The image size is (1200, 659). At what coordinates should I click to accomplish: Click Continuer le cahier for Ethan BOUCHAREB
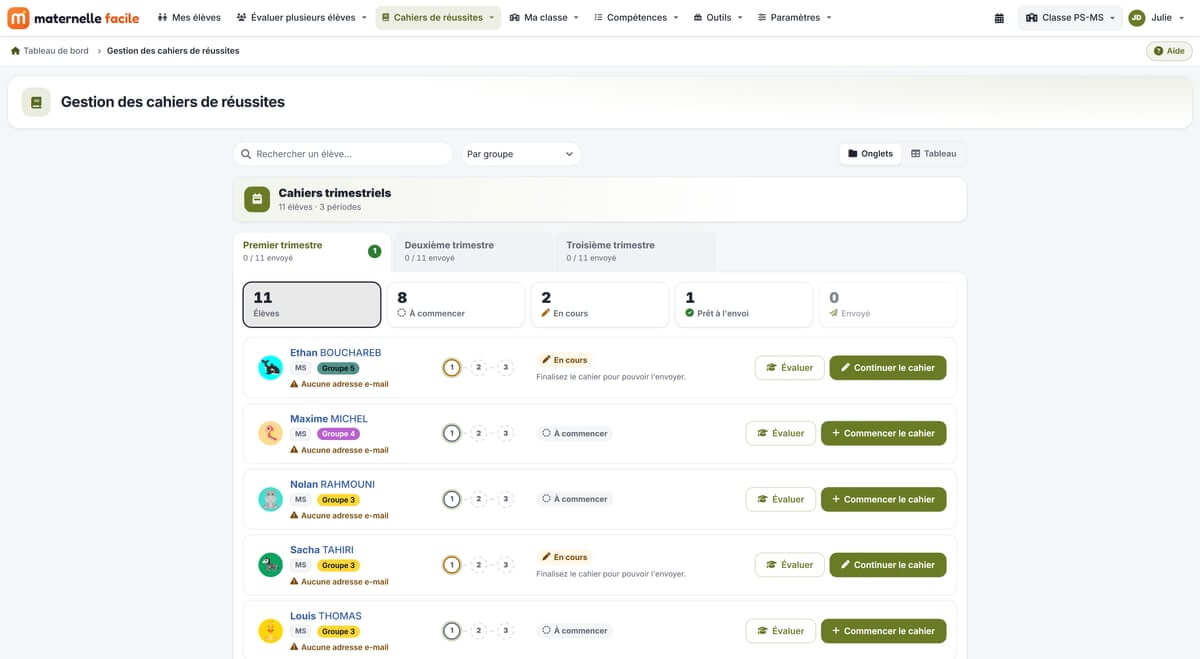887,368
